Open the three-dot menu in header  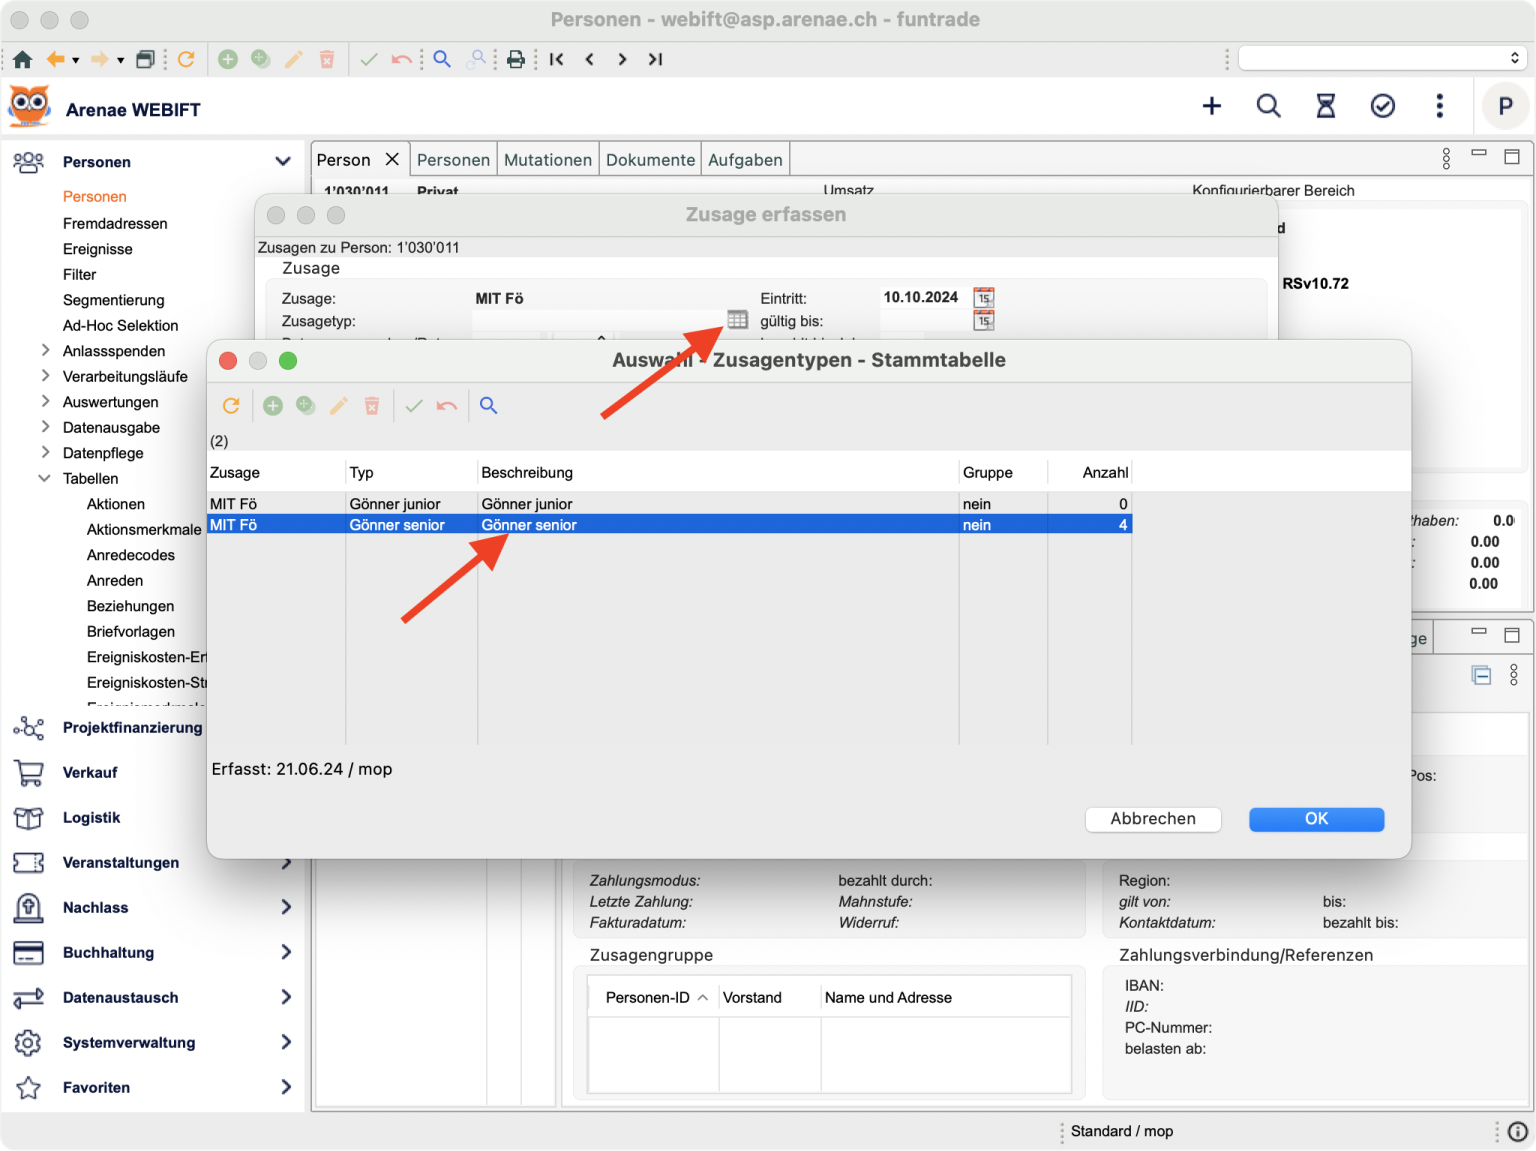[1439, 106]
